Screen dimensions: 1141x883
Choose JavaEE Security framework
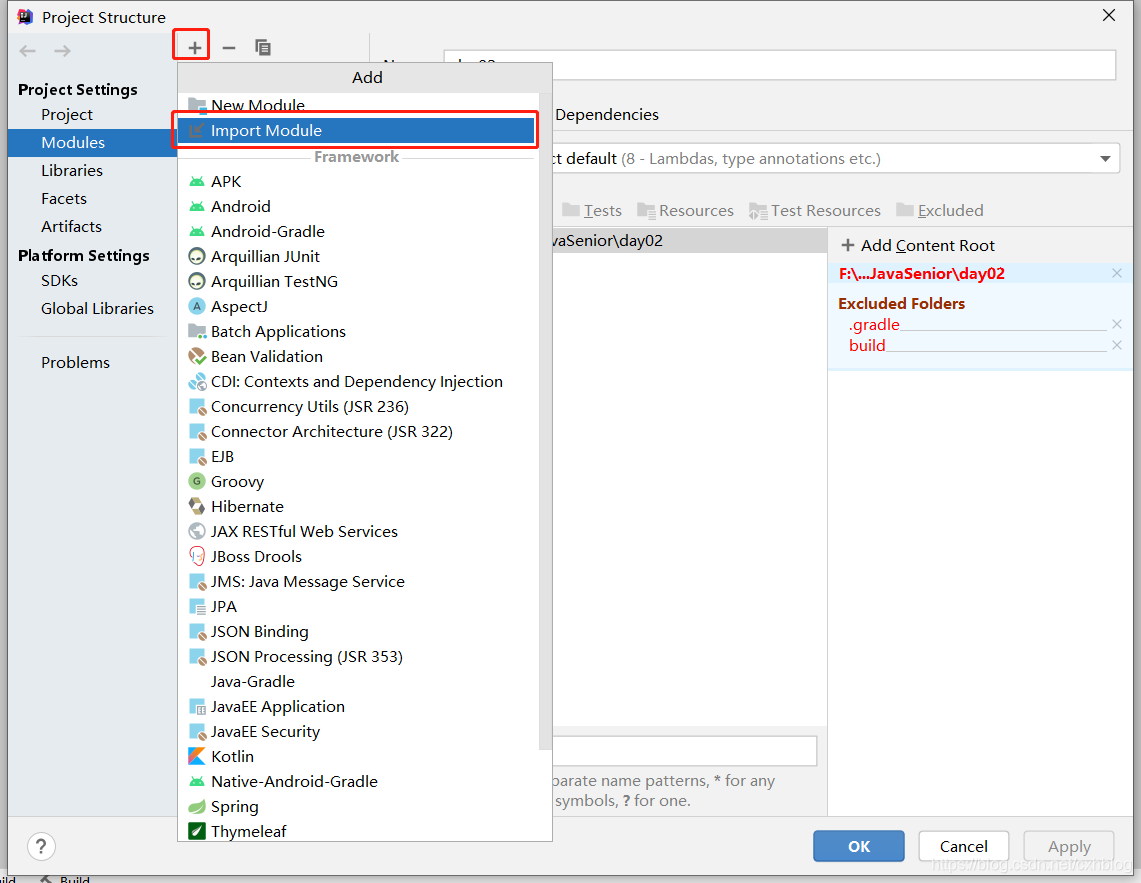tap(358, 732)
